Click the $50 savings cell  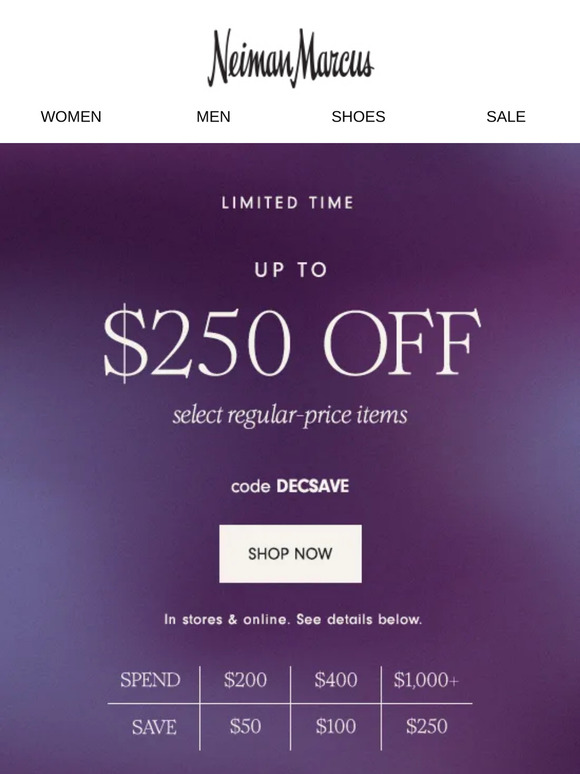click(245, 726)
